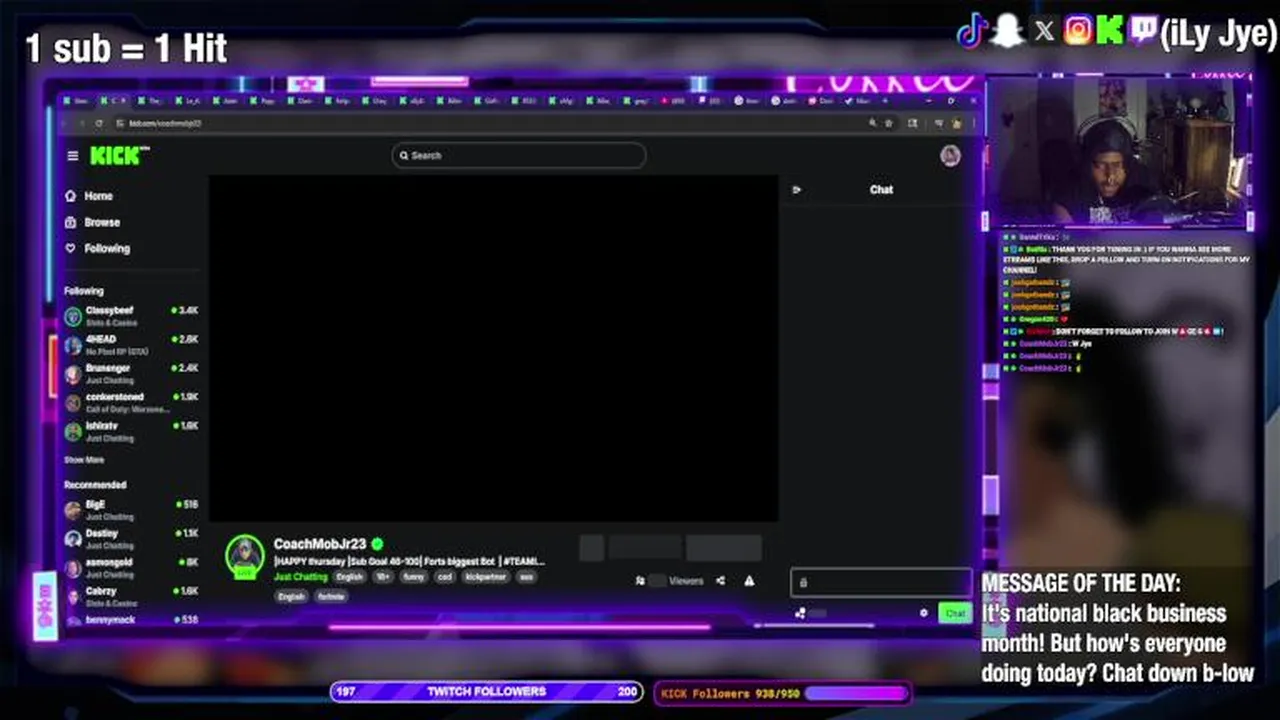The width and height of the screenshot is (1280, 720).
Task: Click the cod tag
Action: pos(445,577)
